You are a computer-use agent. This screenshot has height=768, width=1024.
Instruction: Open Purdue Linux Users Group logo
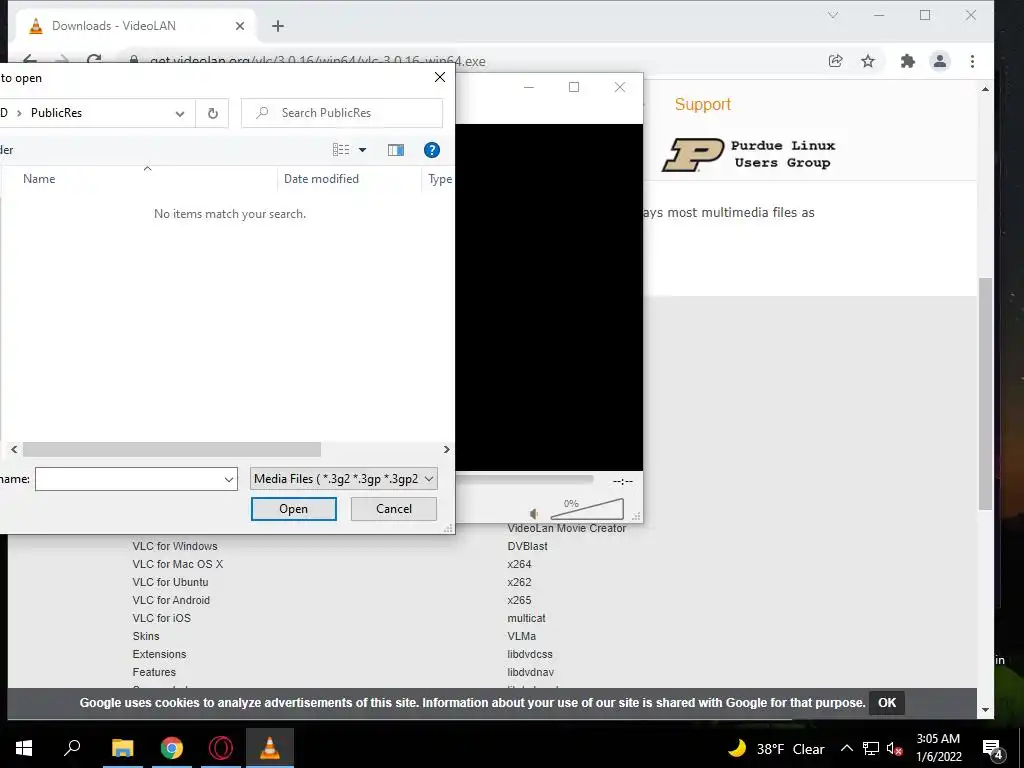coord(748,154)
